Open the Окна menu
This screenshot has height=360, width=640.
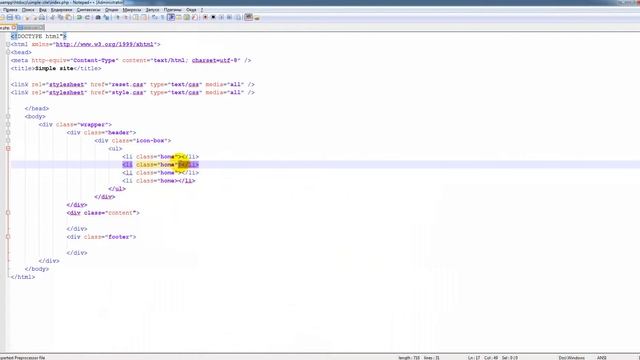[191, 9]
